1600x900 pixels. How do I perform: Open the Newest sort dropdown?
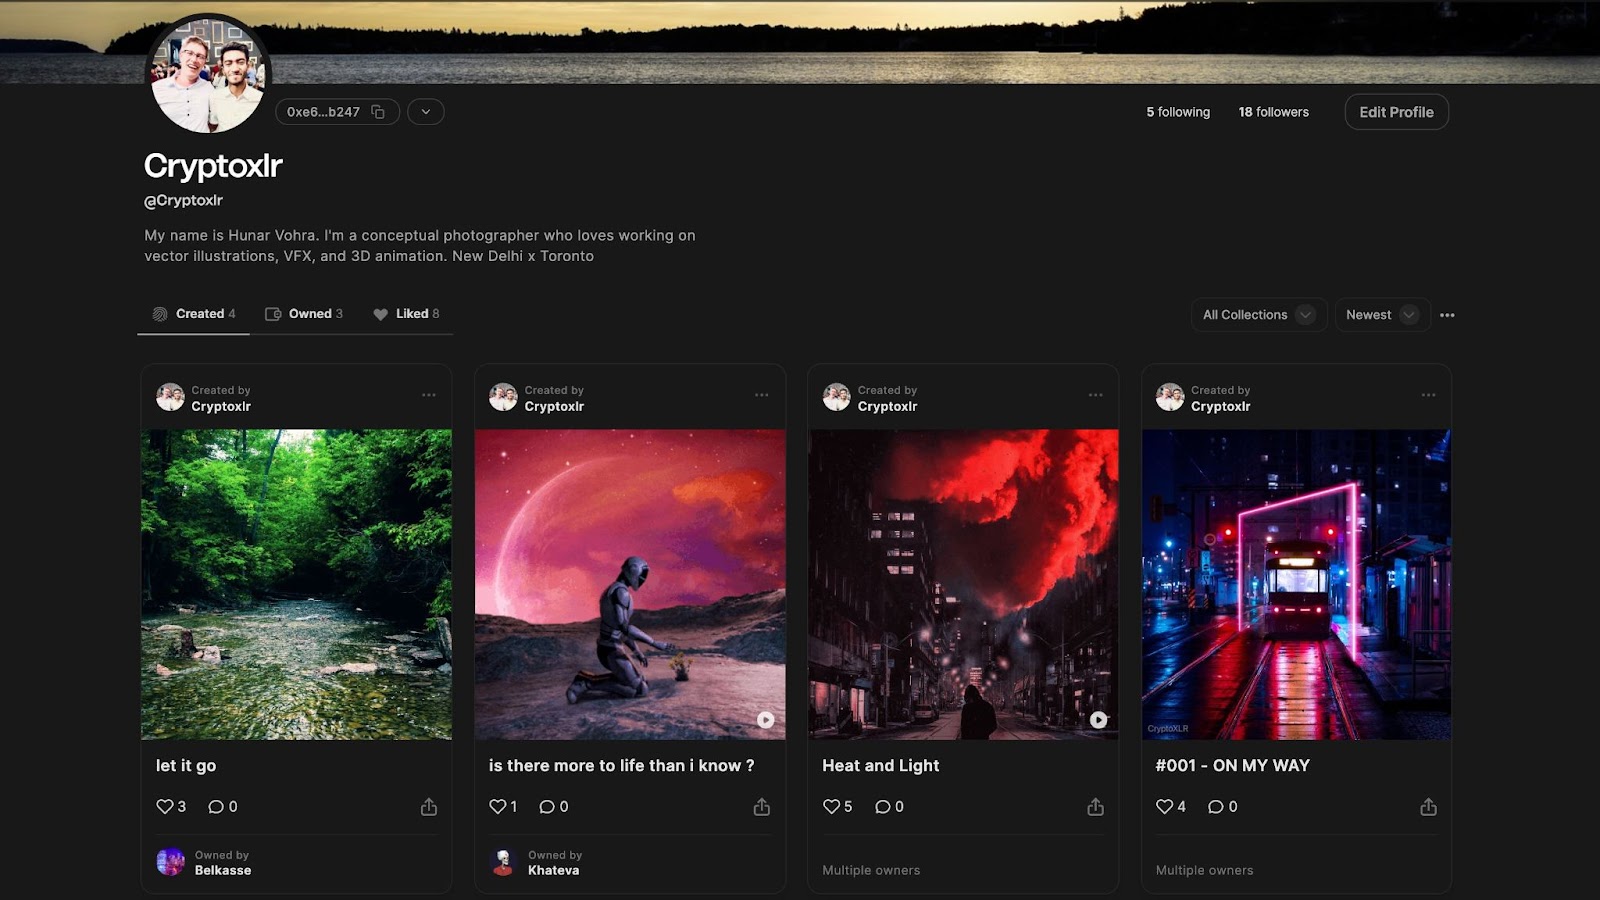(x=1381, y=315)
